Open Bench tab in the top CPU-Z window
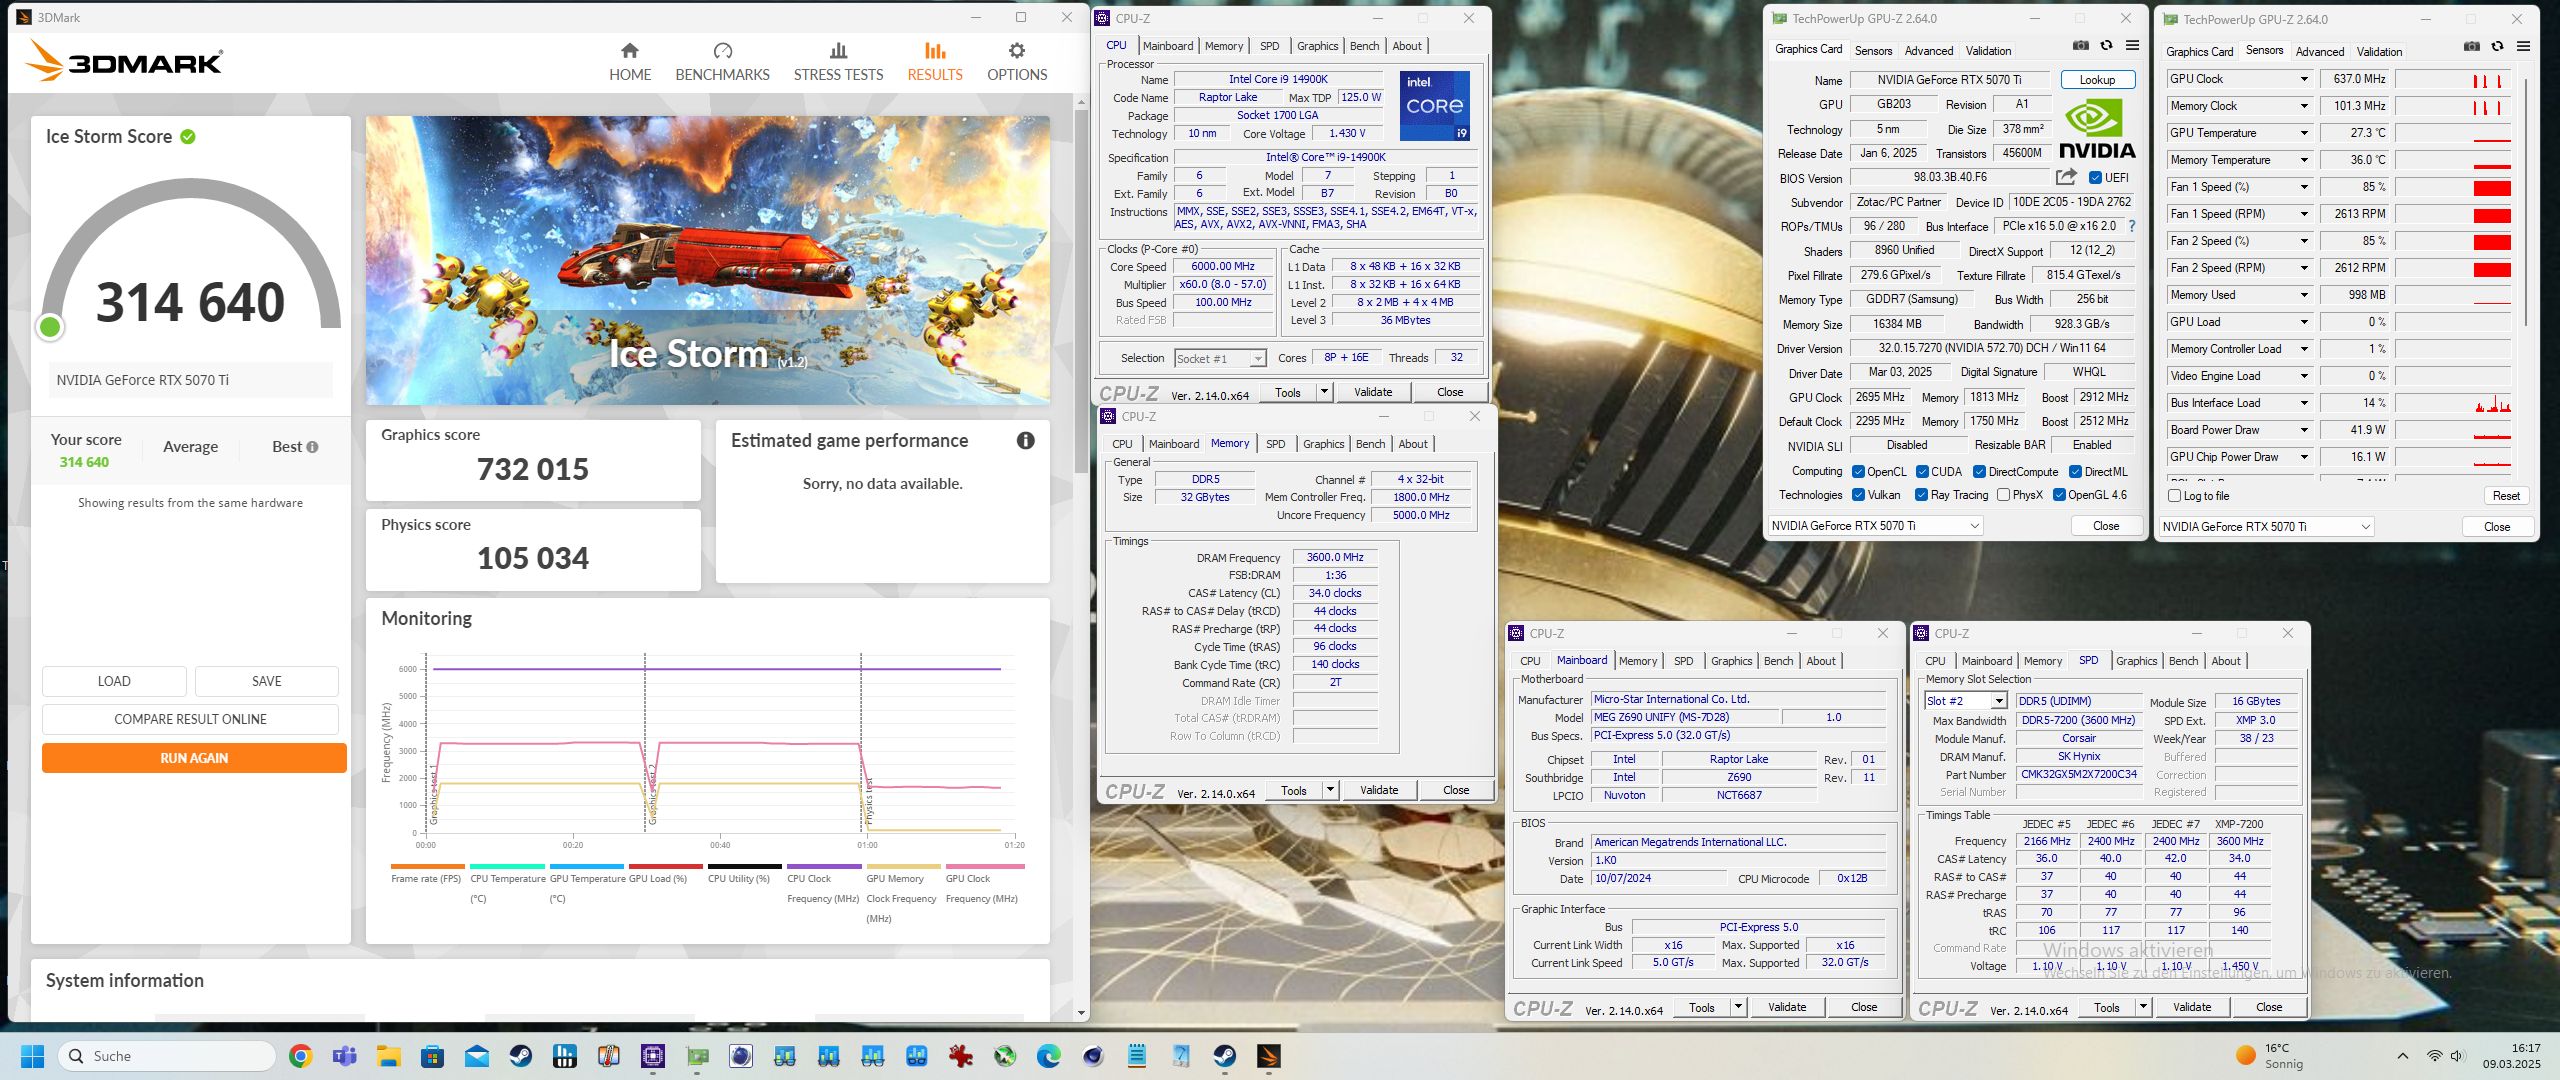 (x=1364, y=46)
